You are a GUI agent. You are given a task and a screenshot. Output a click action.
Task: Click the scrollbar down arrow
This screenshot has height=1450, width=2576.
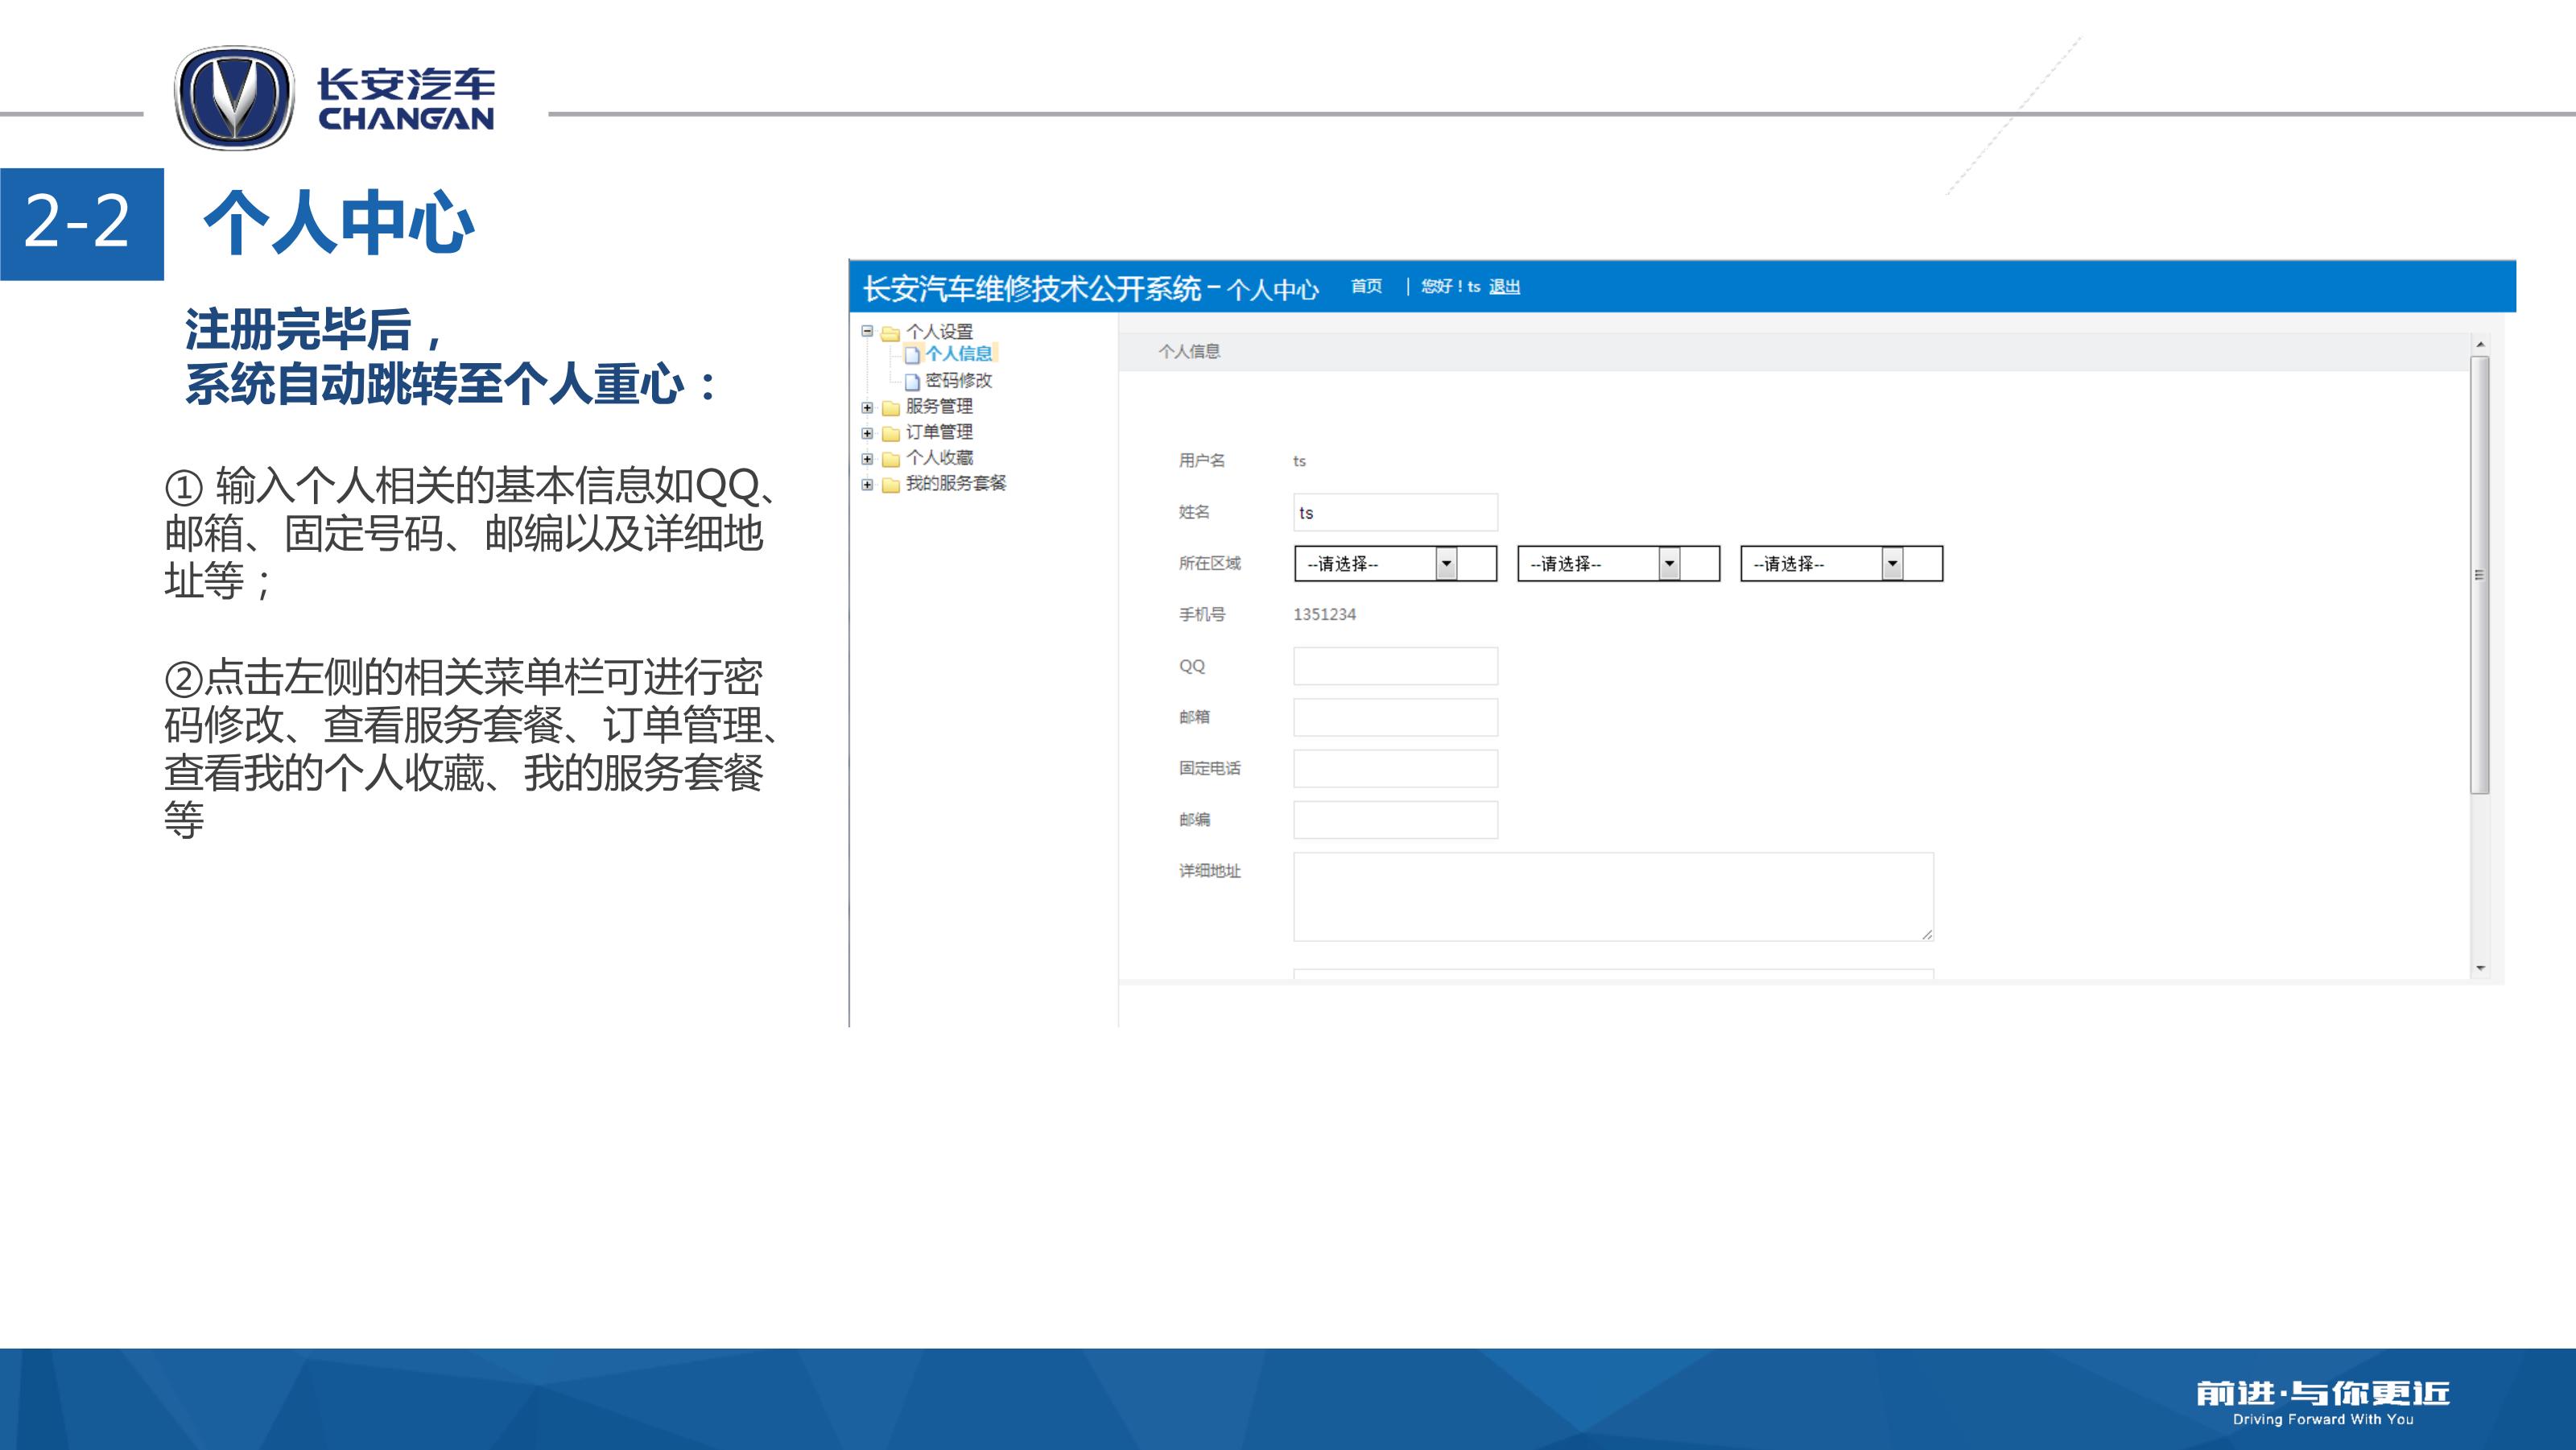[2480, 968]
